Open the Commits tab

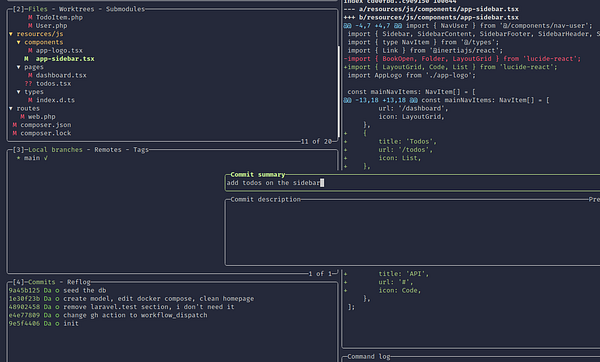pyautogui.click(x=41, y=282)
